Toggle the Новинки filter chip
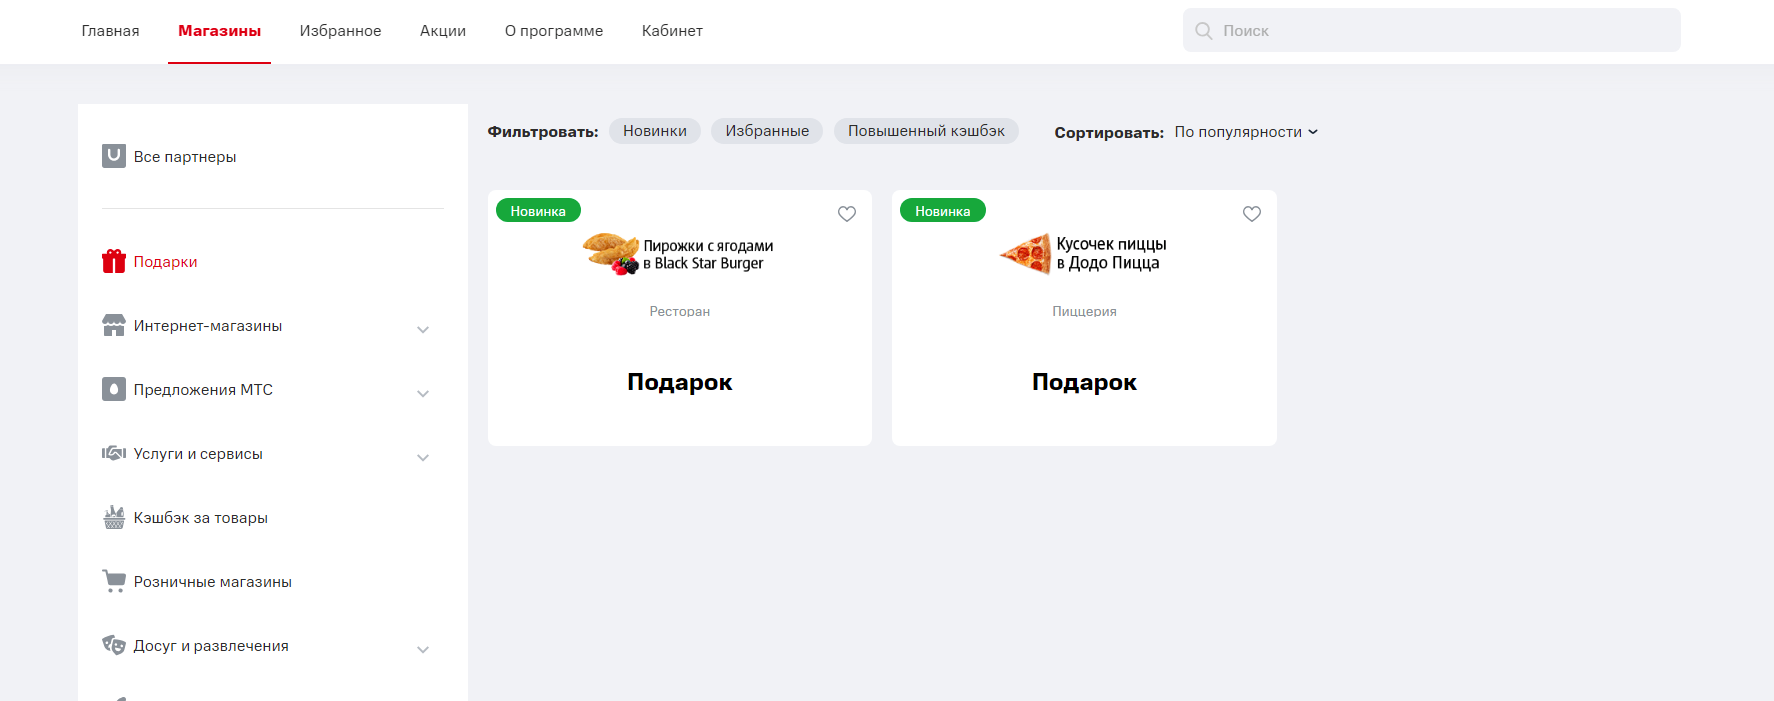The height and width of the screenshot is (701, 1774). (x=655, y=131)
